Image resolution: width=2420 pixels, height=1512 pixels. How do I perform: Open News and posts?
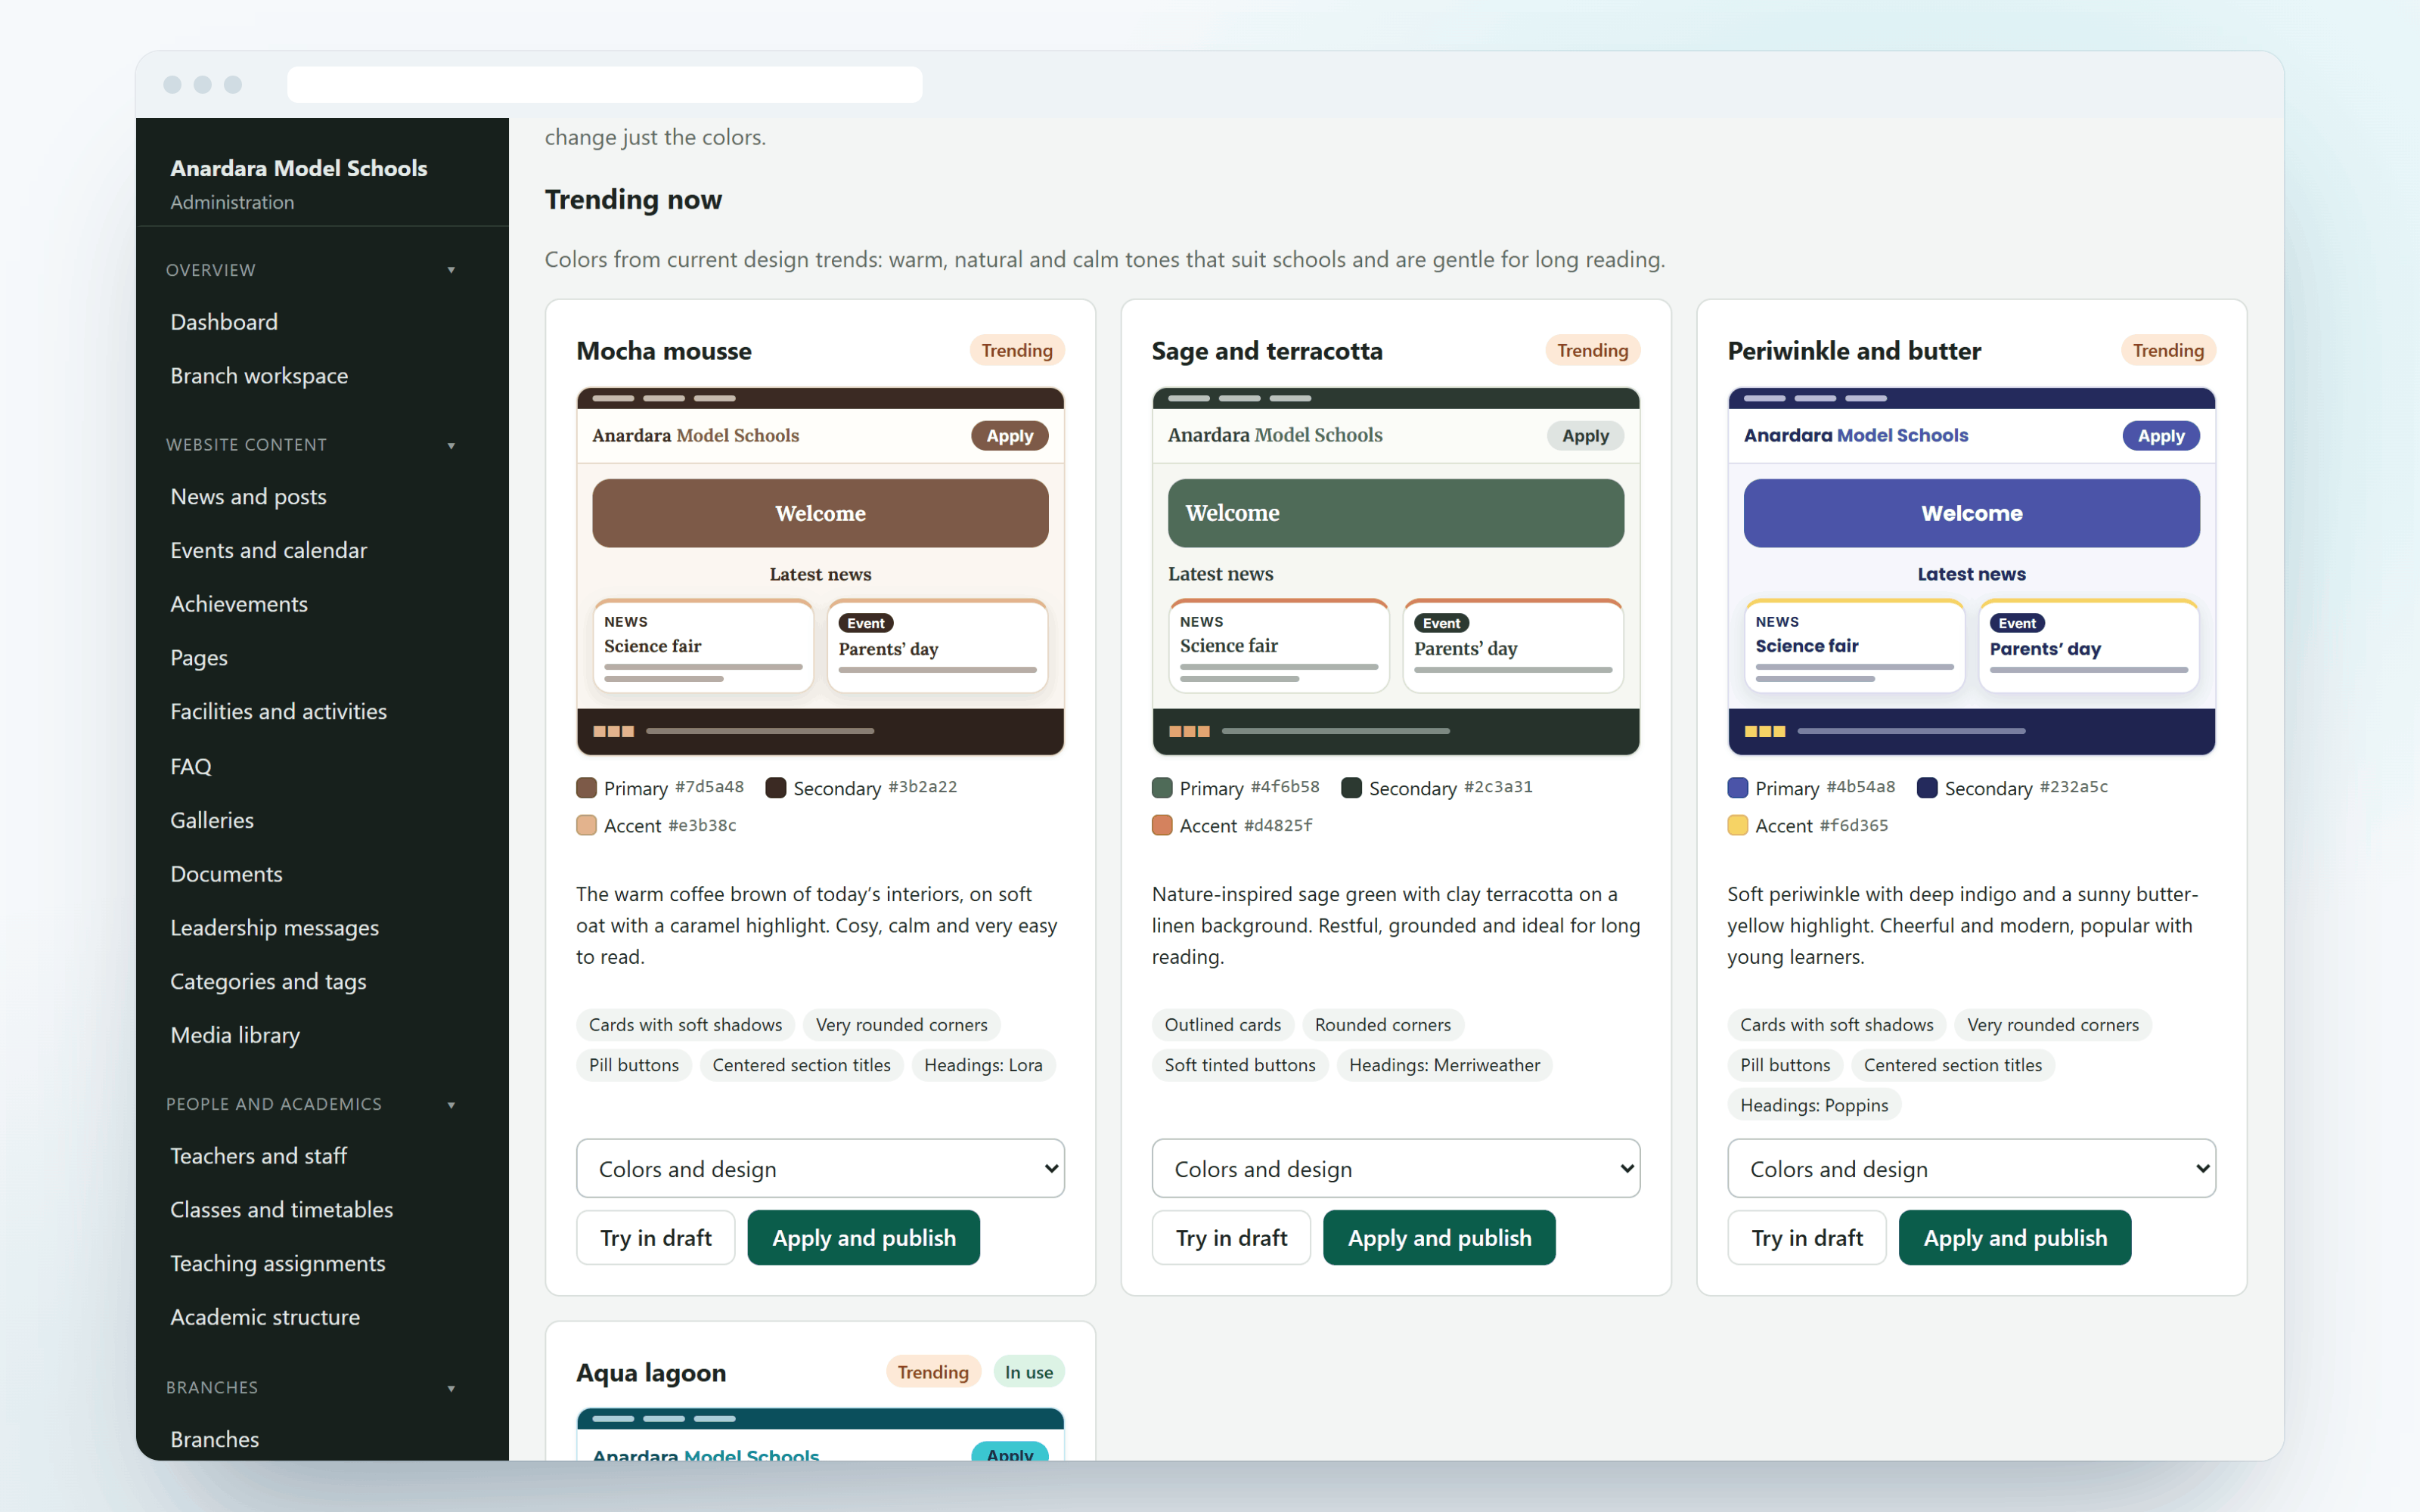pos(248,497)
